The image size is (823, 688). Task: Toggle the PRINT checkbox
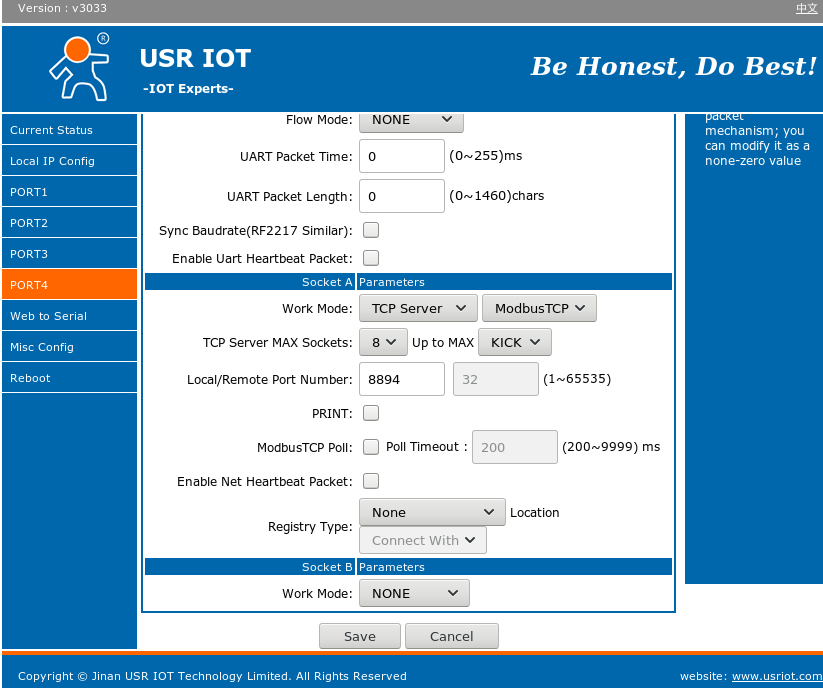[x=371, y=413]
